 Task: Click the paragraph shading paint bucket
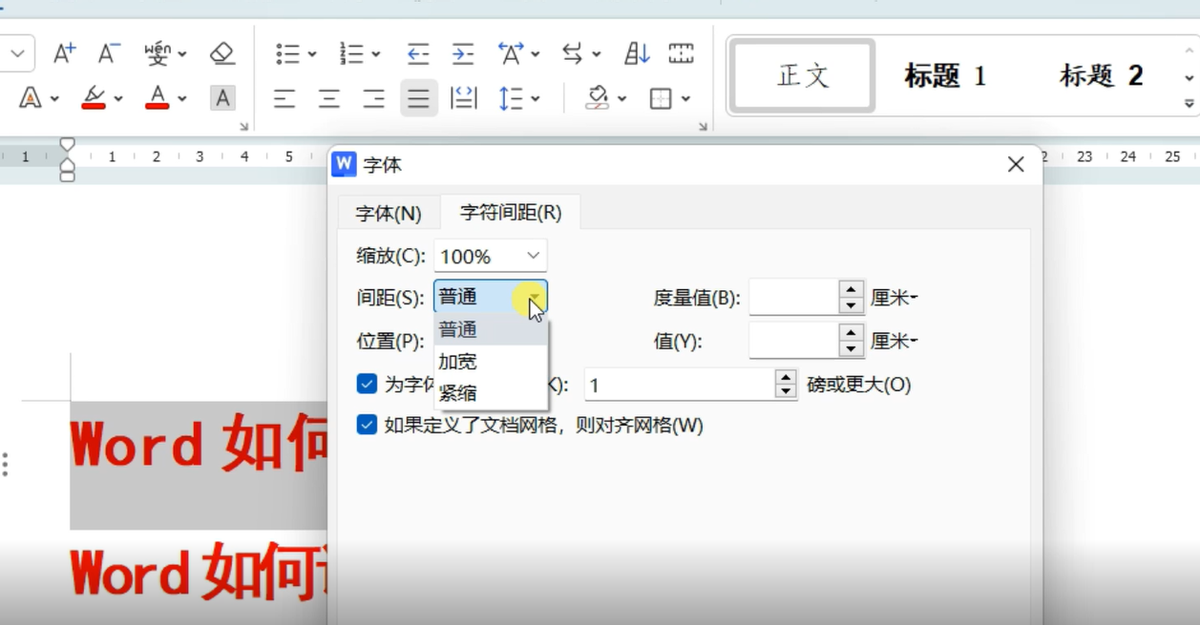click(x=598, y=98)
